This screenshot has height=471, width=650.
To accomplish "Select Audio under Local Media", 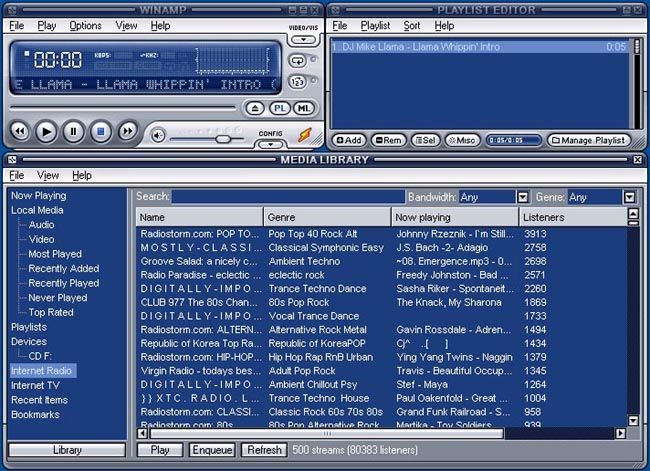I will click(41, 225).
